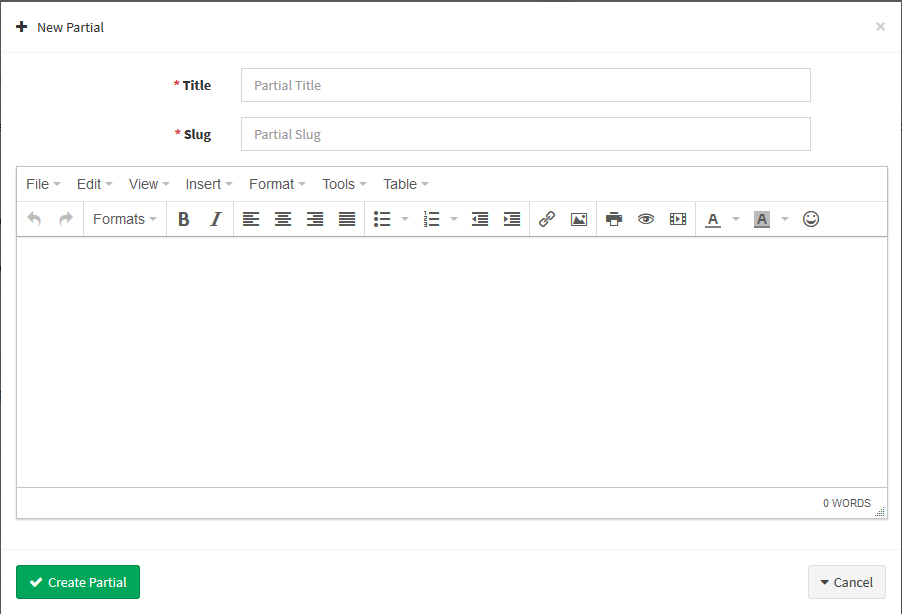Preview the content with eye icon
The image size is (902, 614).
tap(646, 219)
